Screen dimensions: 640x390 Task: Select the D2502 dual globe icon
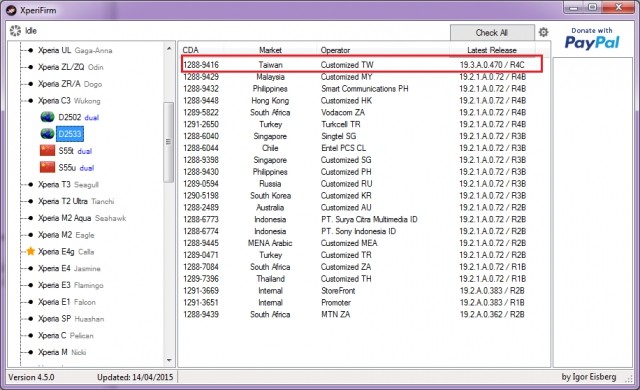coord(47,117)
